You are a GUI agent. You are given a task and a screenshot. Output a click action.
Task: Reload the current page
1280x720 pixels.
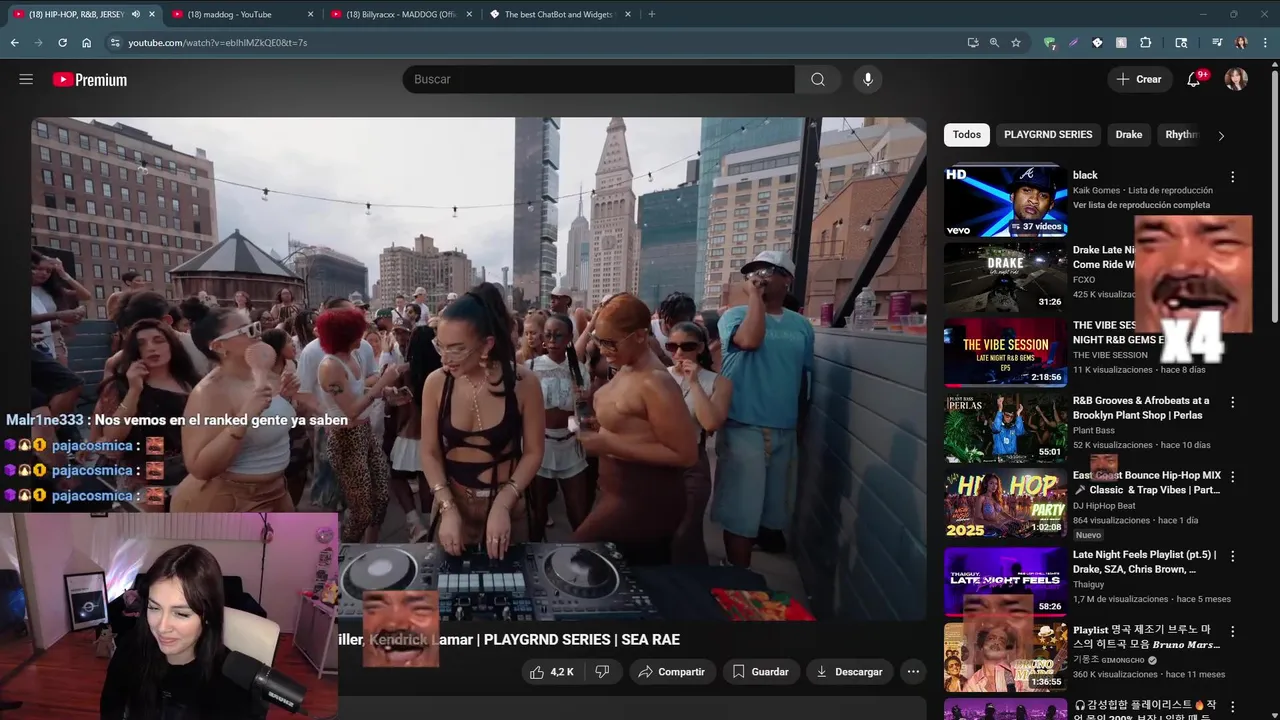(62, 43)
